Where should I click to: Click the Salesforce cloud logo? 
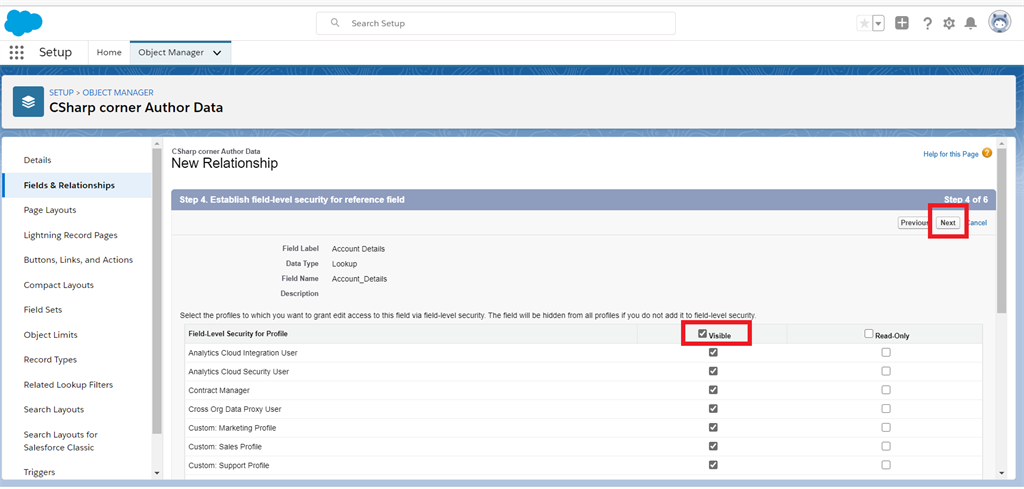24,23
